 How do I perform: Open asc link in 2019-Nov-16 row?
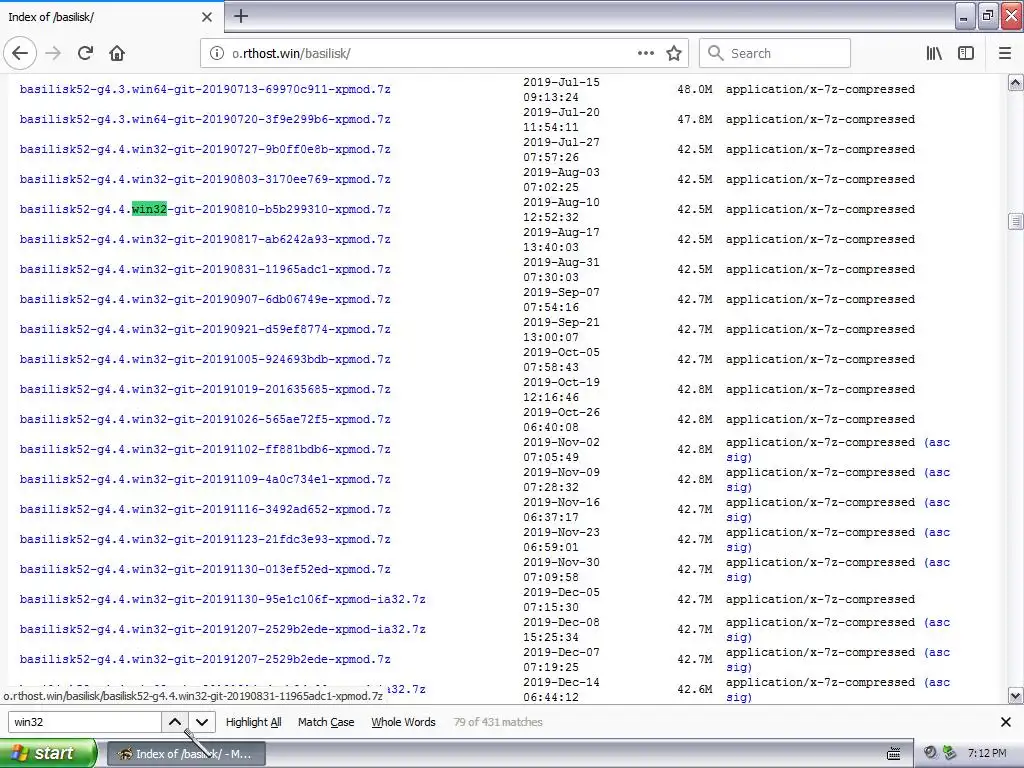point(939,503)
